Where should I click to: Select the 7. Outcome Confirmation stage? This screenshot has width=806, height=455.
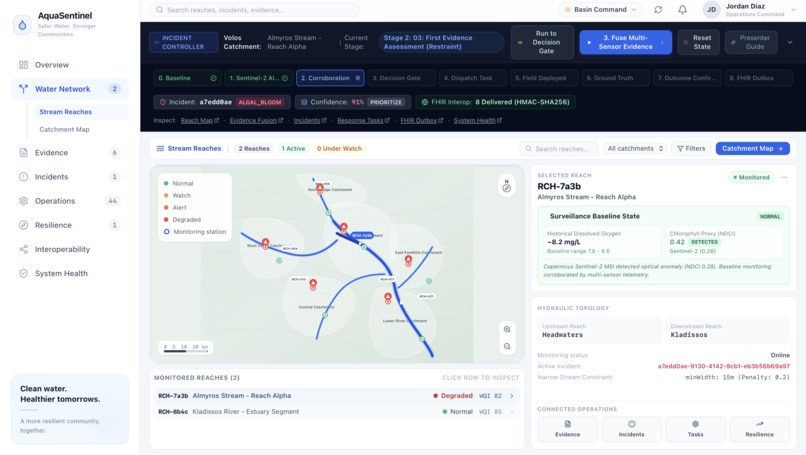pos(687,78)
